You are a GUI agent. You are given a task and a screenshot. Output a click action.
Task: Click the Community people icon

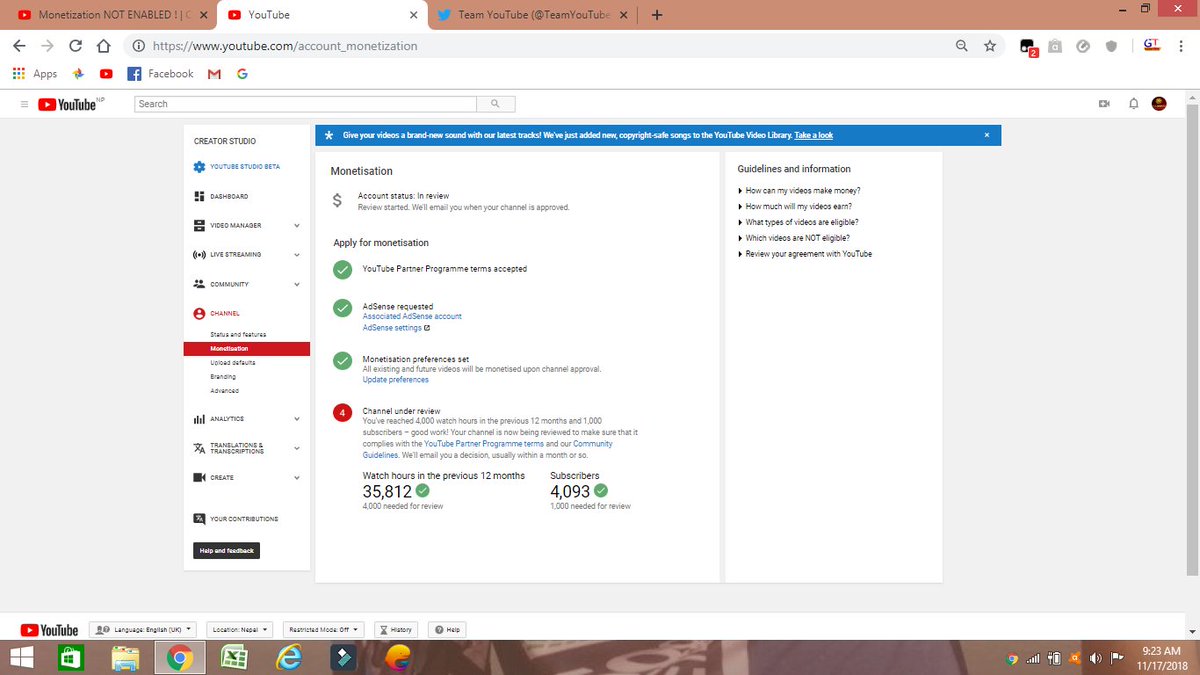pos(199,284)
